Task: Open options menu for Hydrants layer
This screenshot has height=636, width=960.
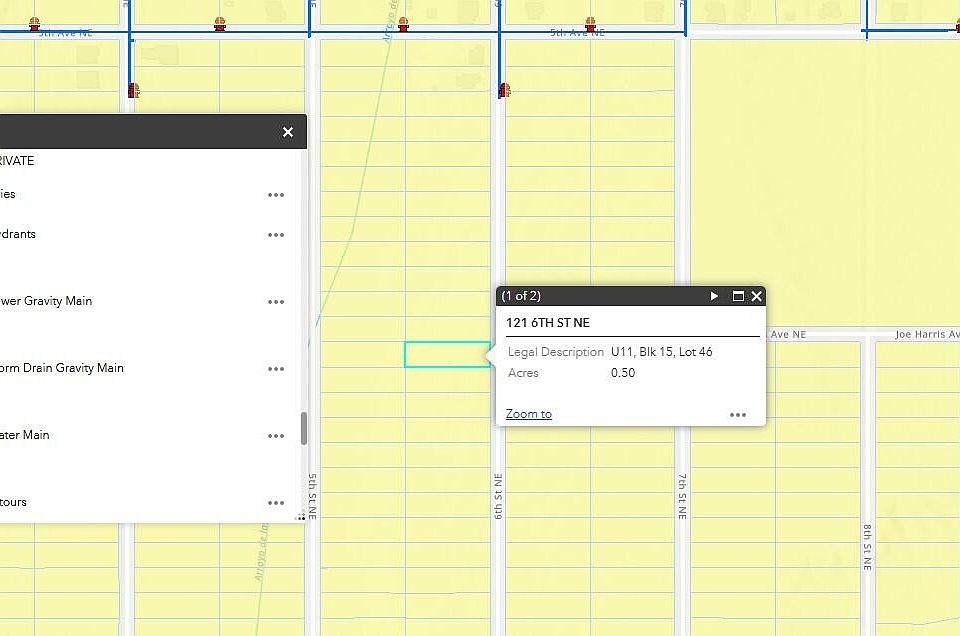Action: pyautogui.click(x=276, y=235)
